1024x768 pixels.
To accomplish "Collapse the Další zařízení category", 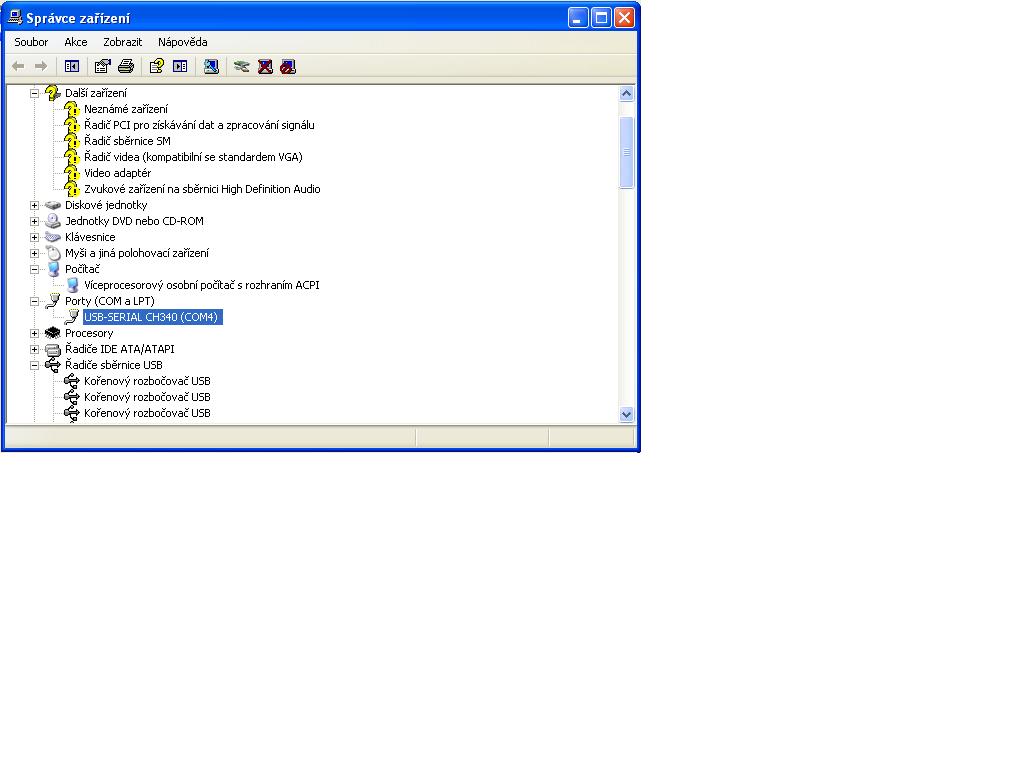I will point(35,93).
